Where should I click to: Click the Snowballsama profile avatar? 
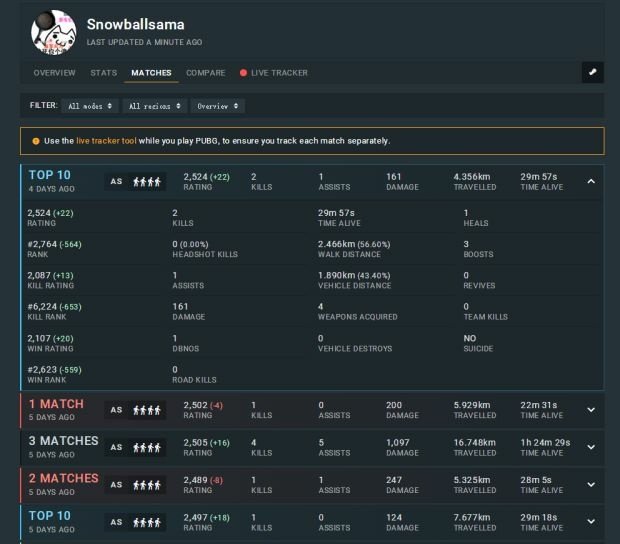tap(53, 32)
